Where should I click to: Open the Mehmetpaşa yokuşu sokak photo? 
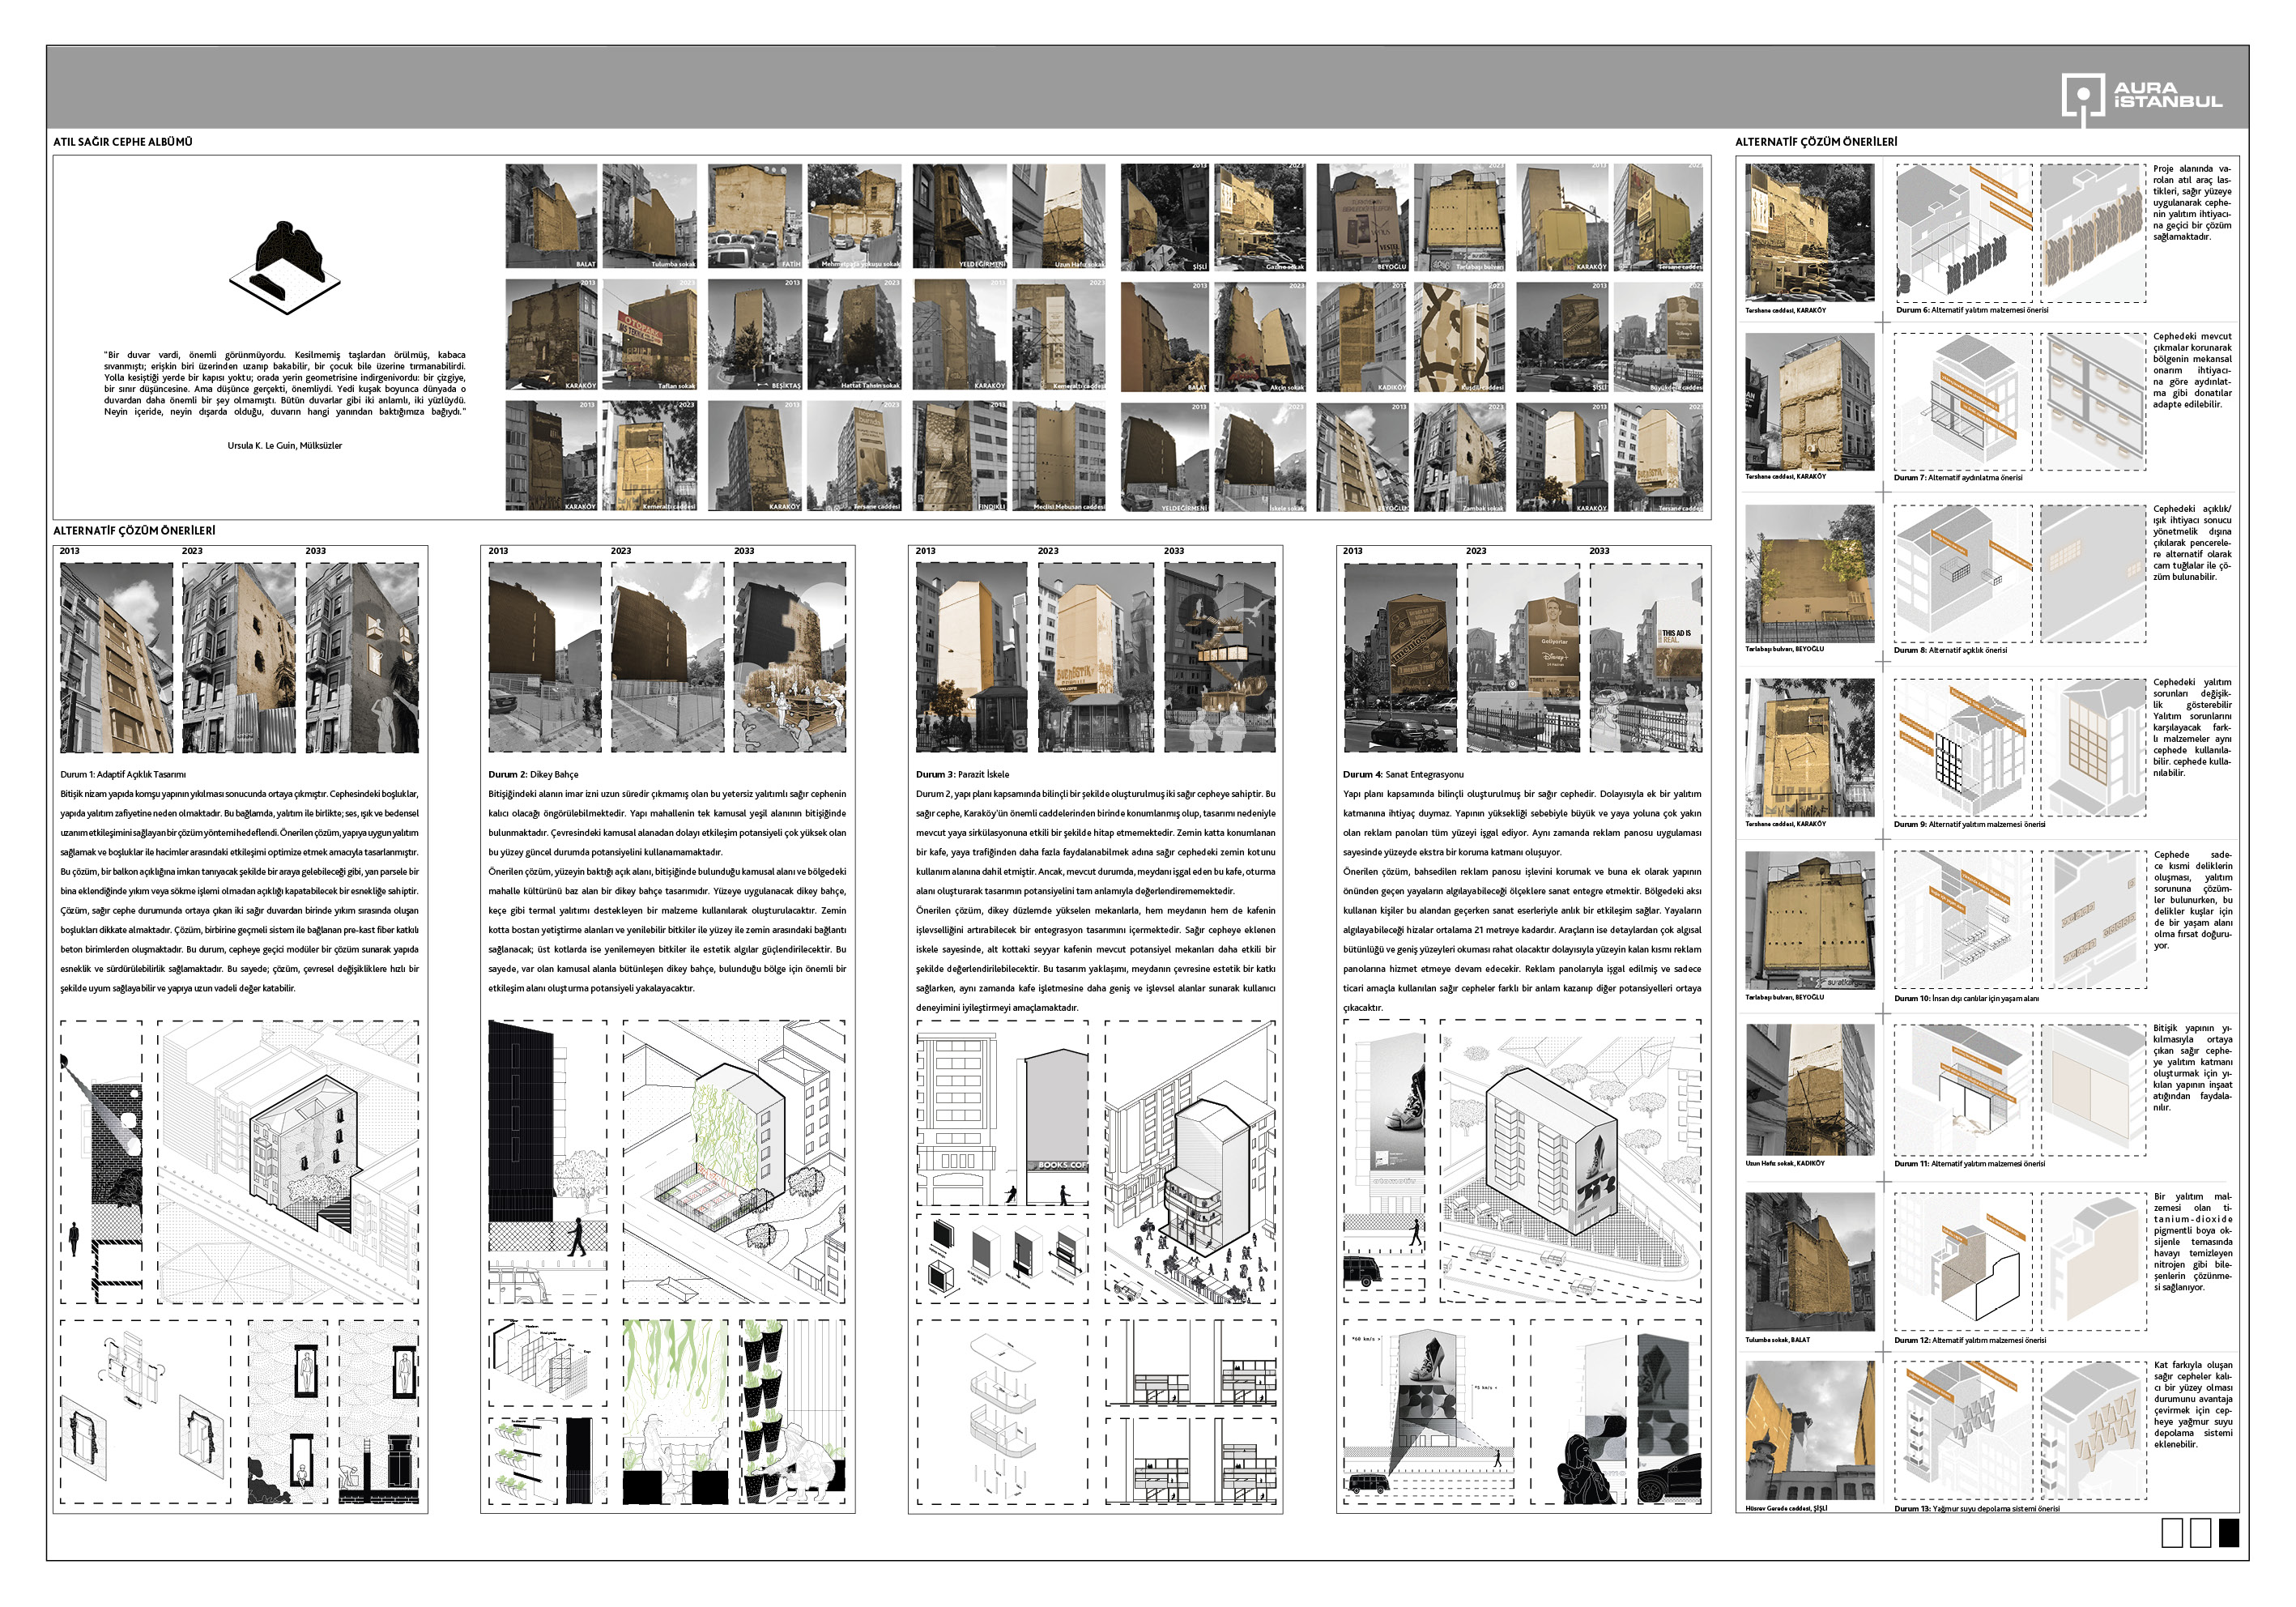pos(854,217)
